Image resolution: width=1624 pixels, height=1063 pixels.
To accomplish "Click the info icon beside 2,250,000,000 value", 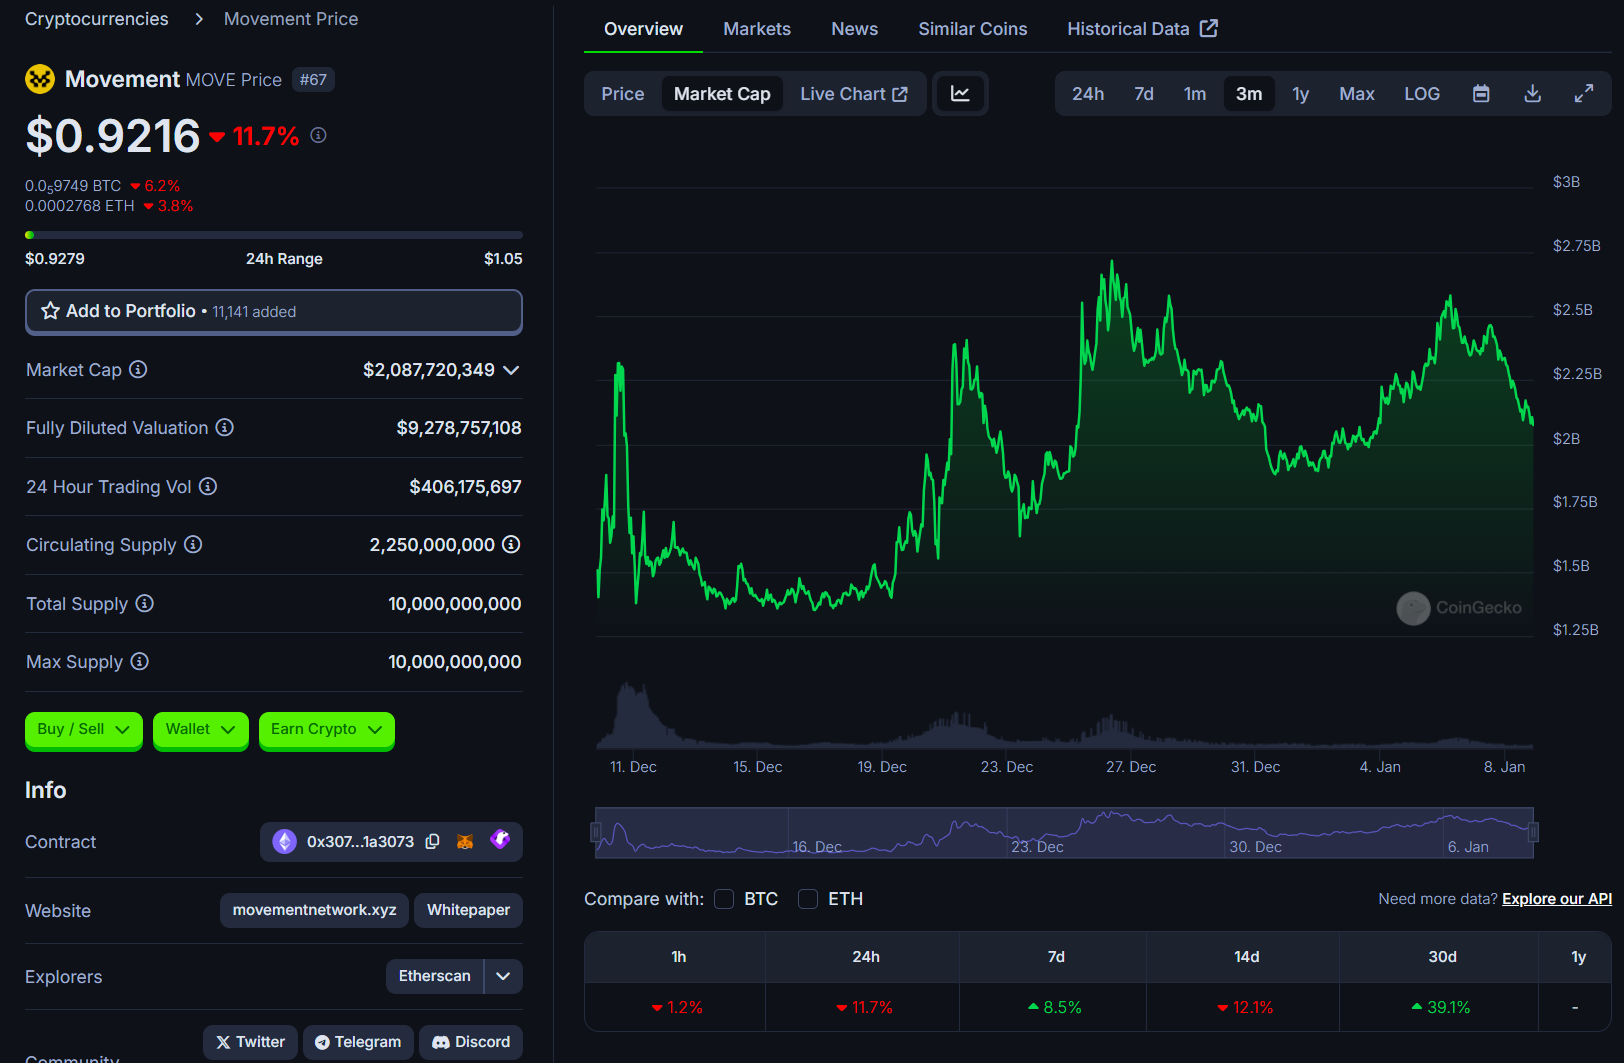I will pyautogui.click(x=511, y=544).
